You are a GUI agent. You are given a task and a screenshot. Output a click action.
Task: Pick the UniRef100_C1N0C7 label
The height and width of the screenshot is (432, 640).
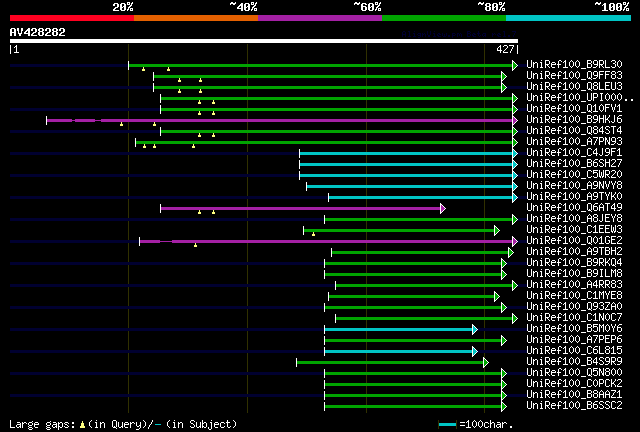click(x=574, y=318)
